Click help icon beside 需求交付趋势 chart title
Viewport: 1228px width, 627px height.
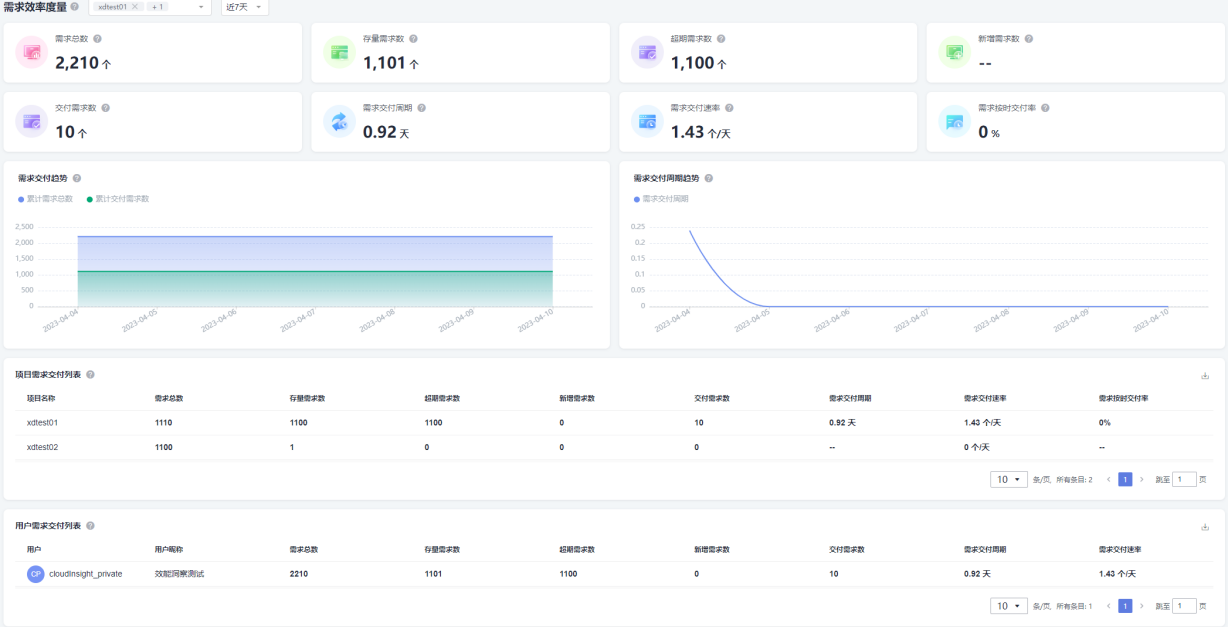pos(77,178)
